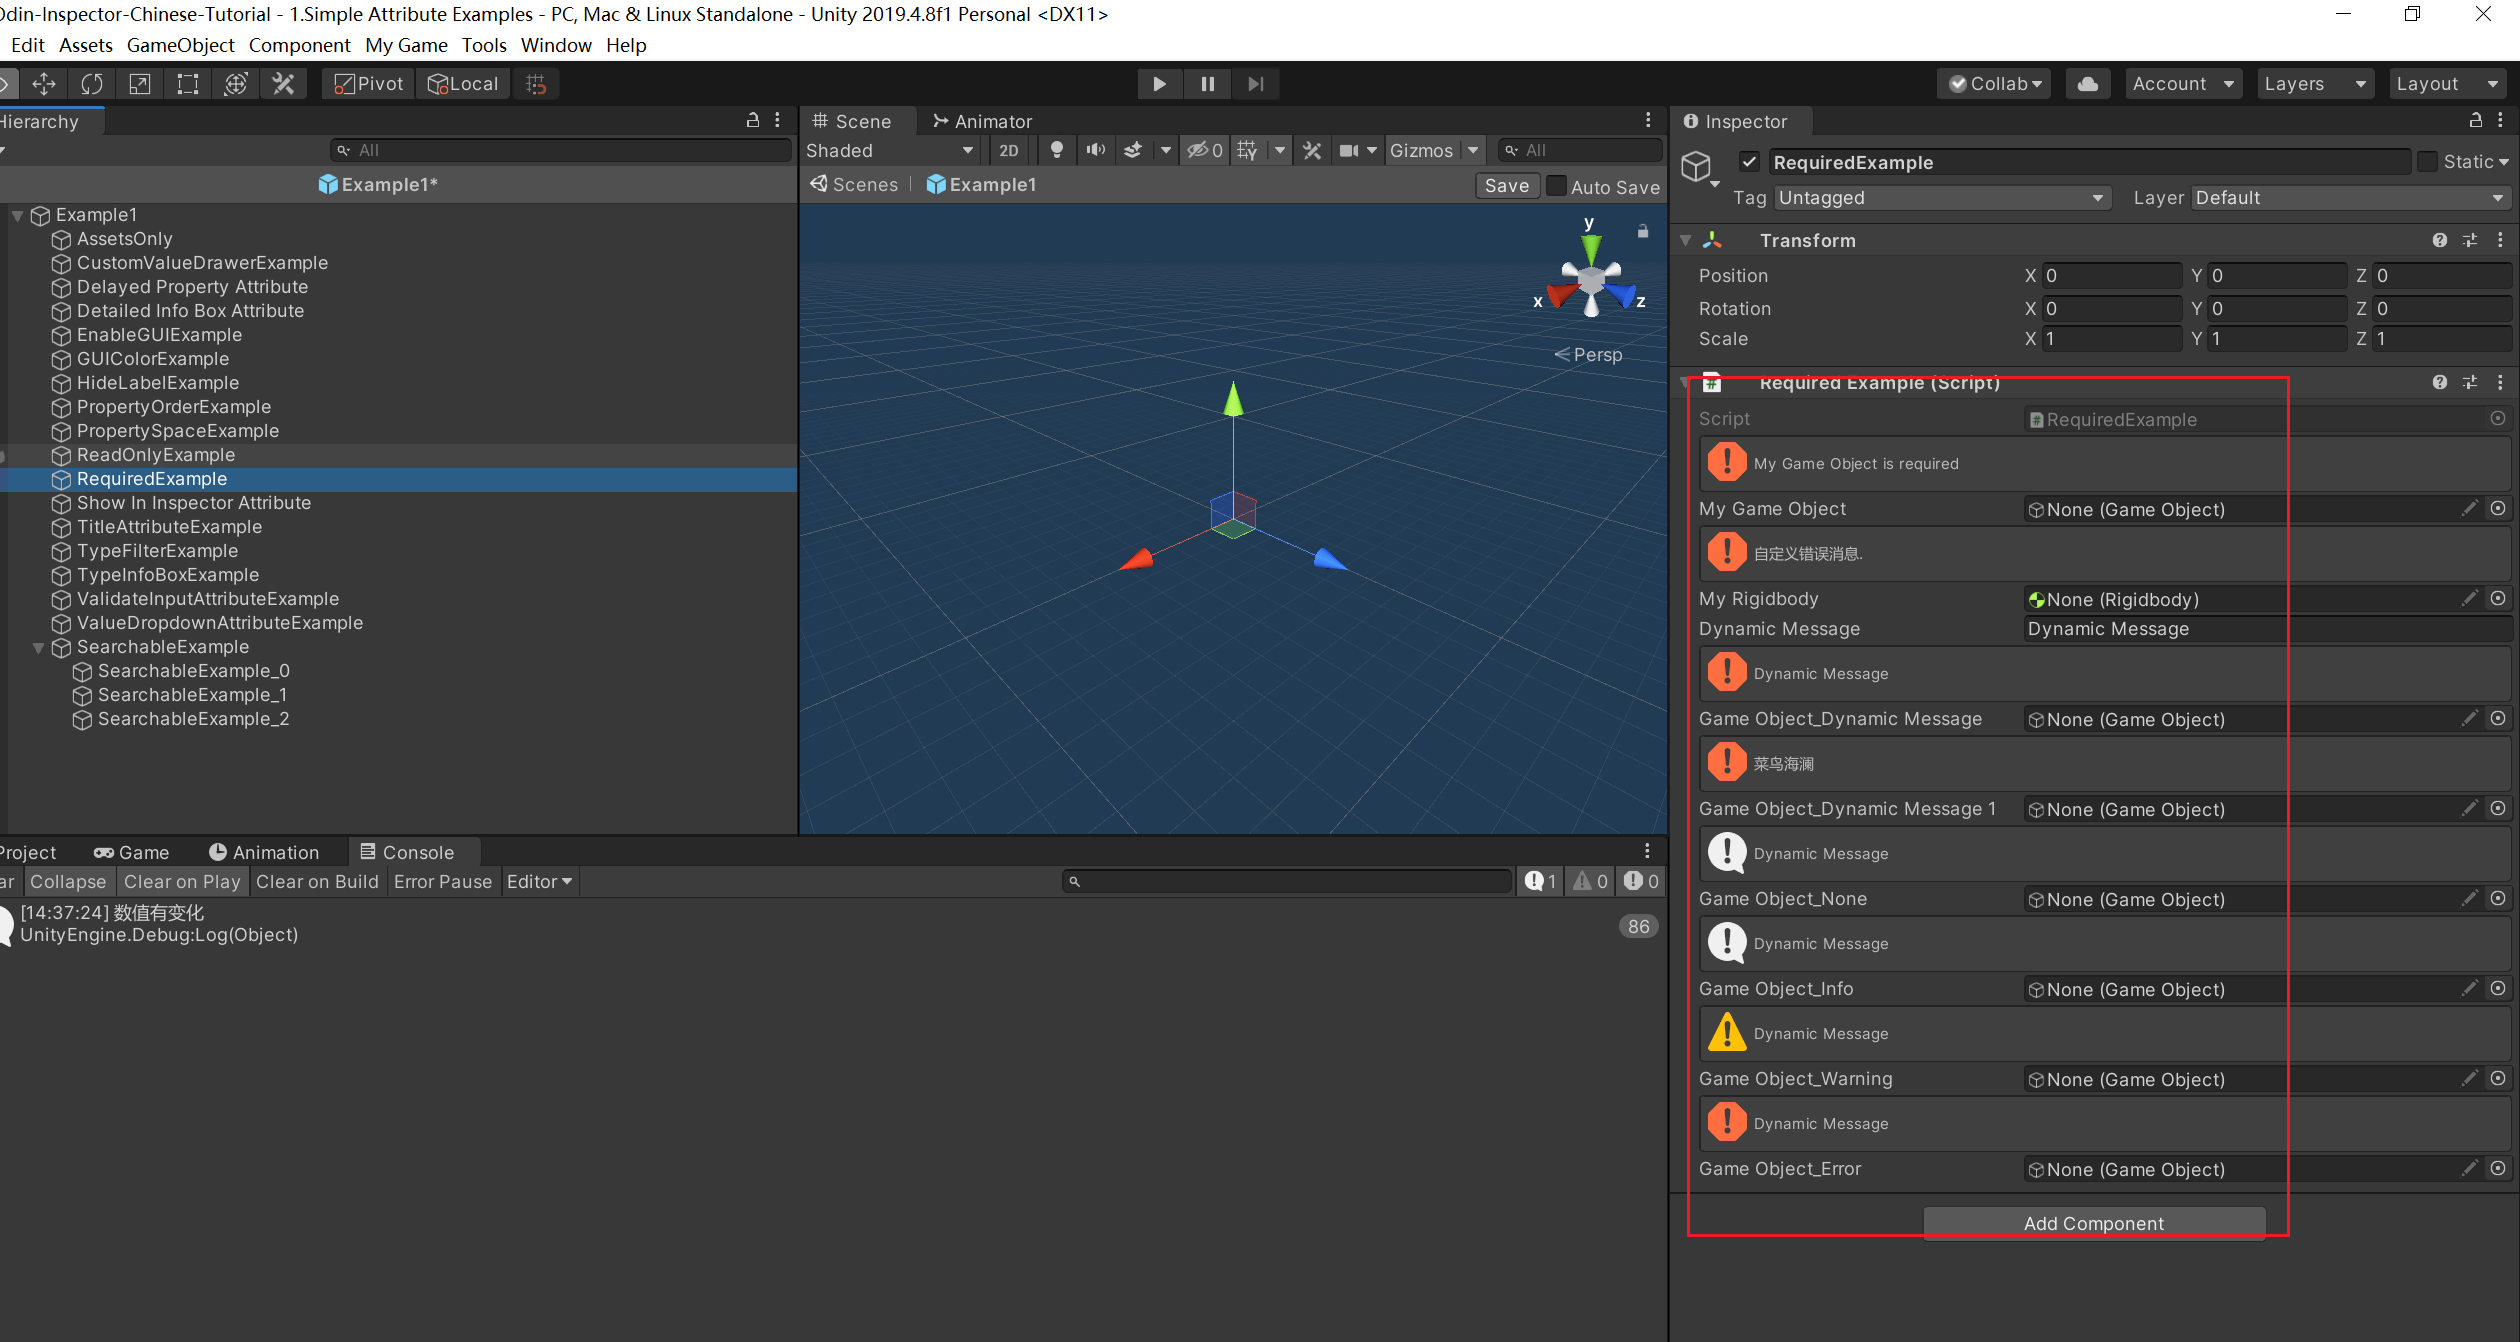The height and width of the screenshot is (1342, 2520).
Task: Select the Transform tool
Action: click(236, 84)
